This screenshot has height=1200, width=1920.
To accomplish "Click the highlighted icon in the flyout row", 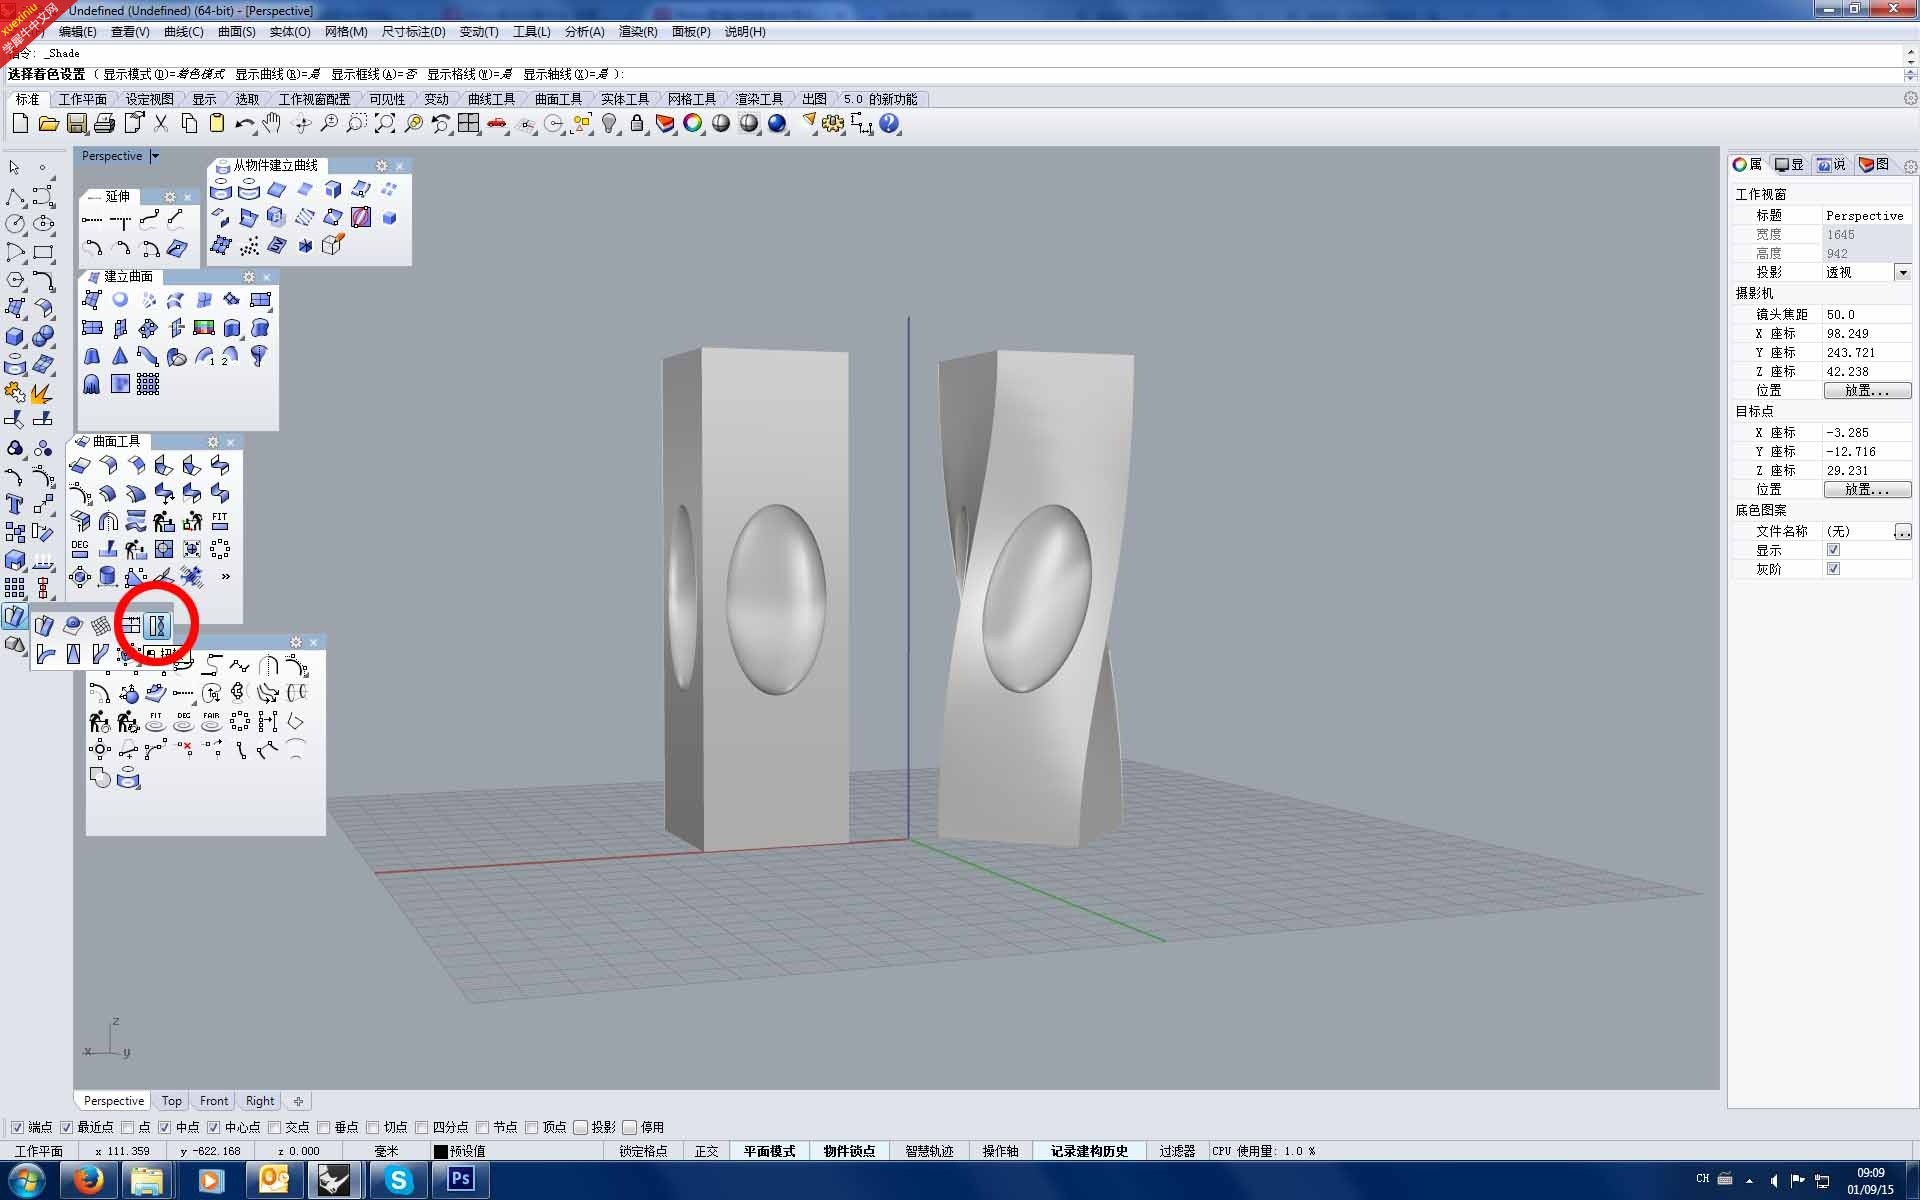I will (x=157, y=626).
